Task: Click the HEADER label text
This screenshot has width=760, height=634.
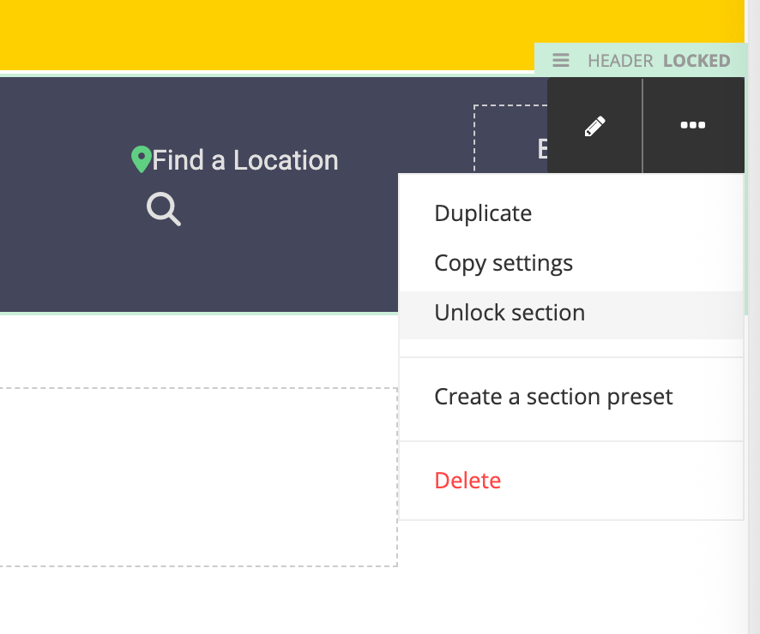Action: click(620, 61)
